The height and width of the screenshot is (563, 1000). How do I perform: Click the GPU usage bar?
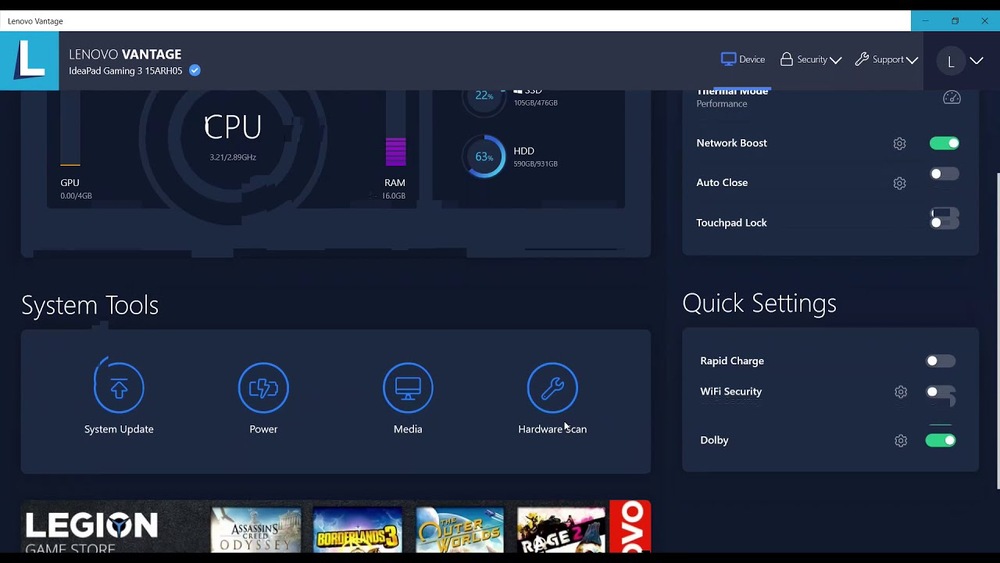coord(70,129)
